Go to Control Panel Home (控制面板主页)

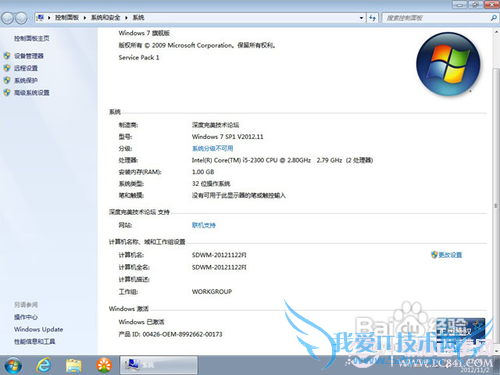coord(31,38)
